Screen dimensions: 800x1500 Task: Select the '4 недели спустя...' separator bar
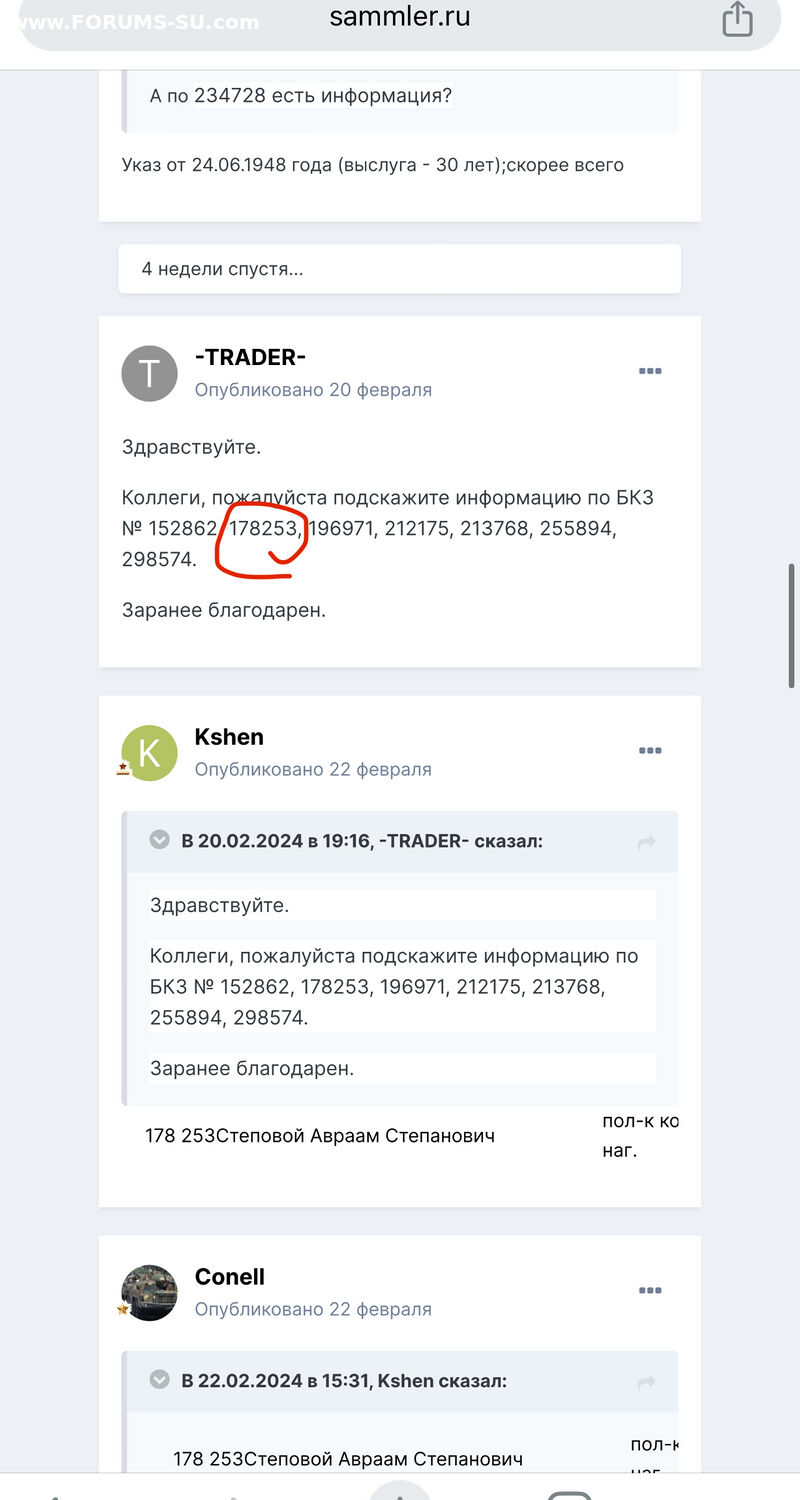point(400,269)
